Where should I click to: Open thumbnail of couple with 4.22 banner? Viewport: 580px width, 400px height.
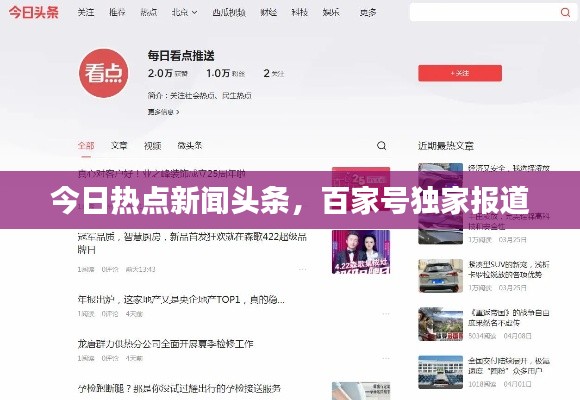[x=361, y=252]
